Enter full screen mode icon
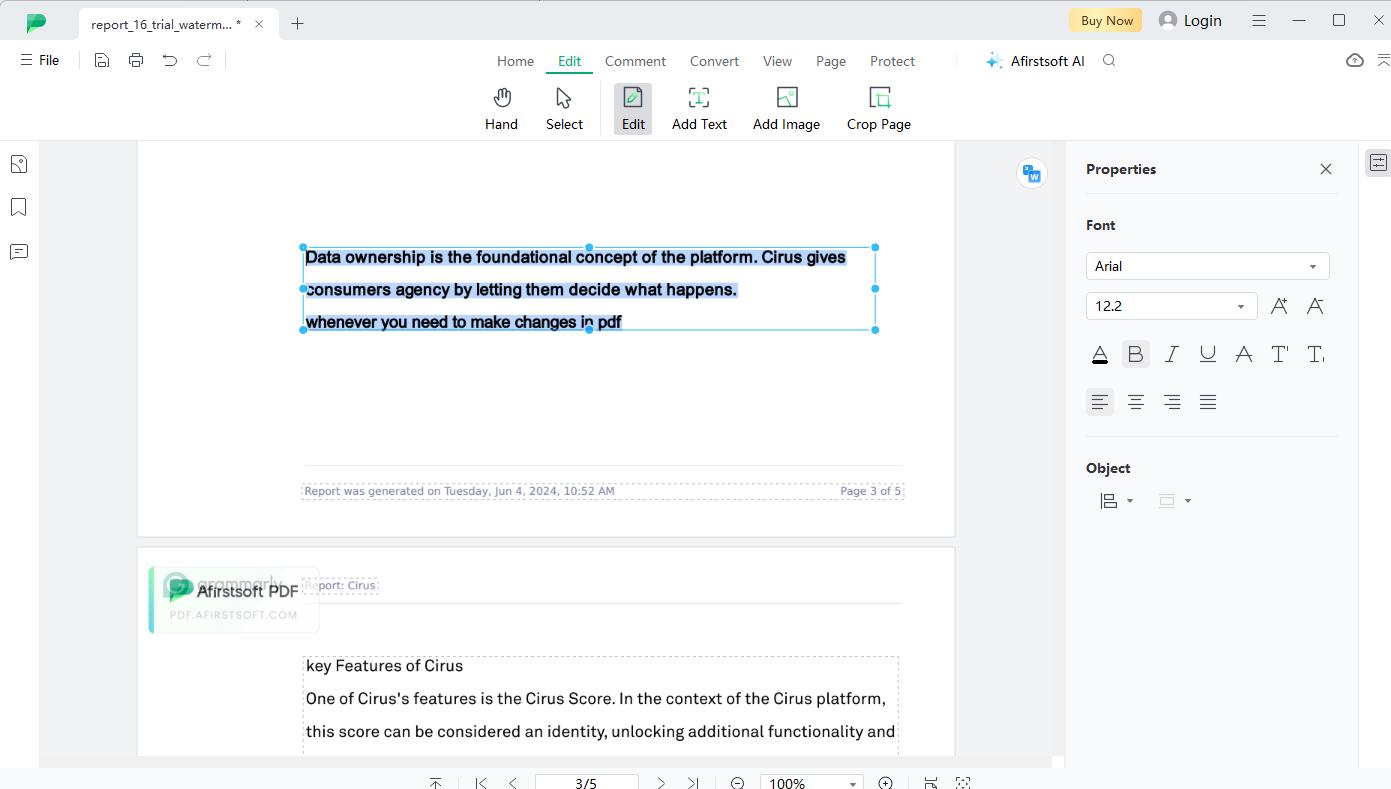Screen dimensions: 1391x789 coord(963,783)
